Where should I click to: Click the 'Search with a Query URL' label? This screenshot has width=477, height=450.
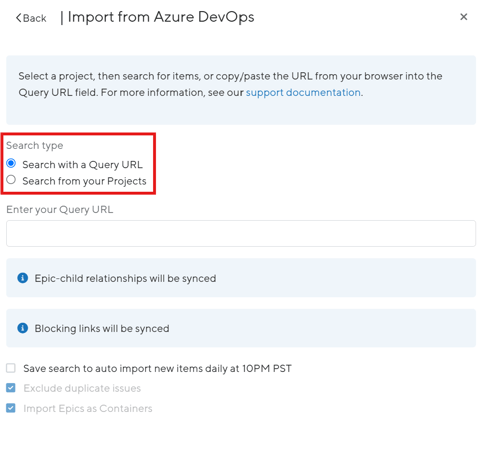[x=82, y=165]
